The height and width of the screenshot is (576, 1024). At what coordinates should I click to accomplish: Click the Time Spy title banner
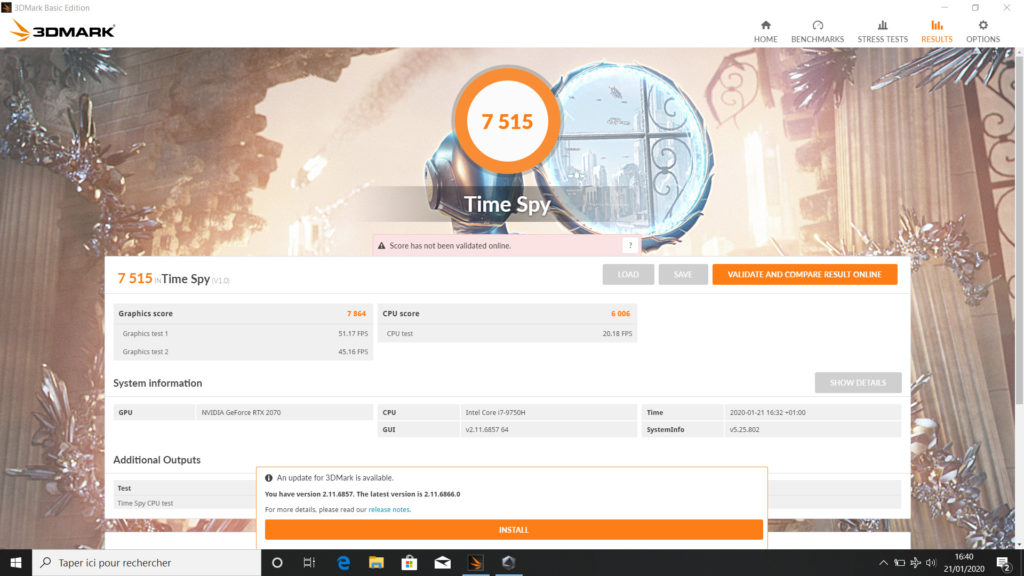click(x=507, y=204)
